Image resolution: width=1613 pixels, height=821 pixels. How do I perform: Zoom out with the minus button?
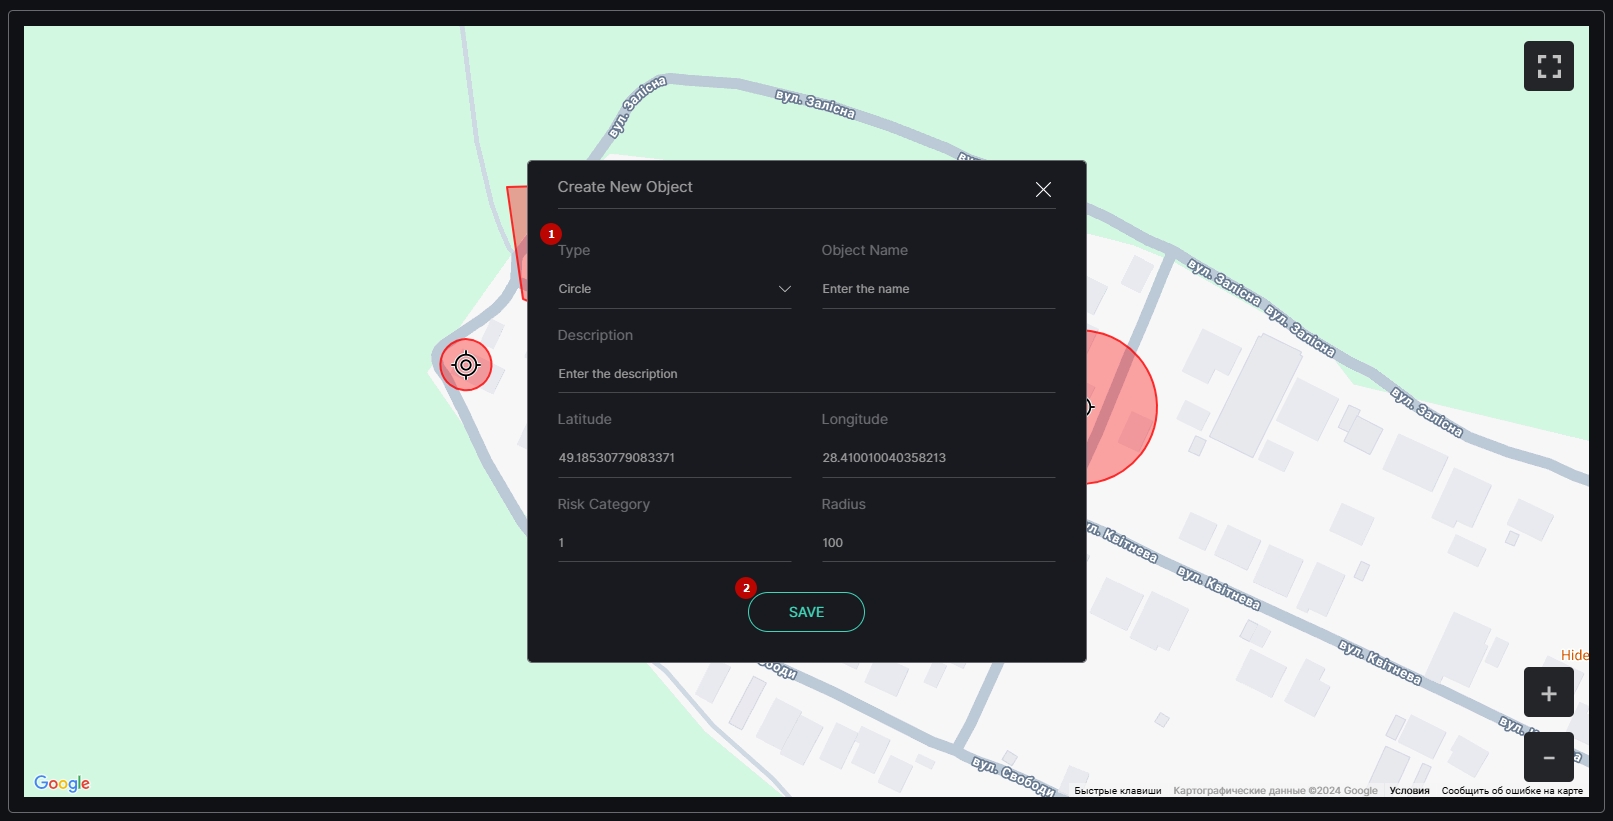coord(1548,757)
